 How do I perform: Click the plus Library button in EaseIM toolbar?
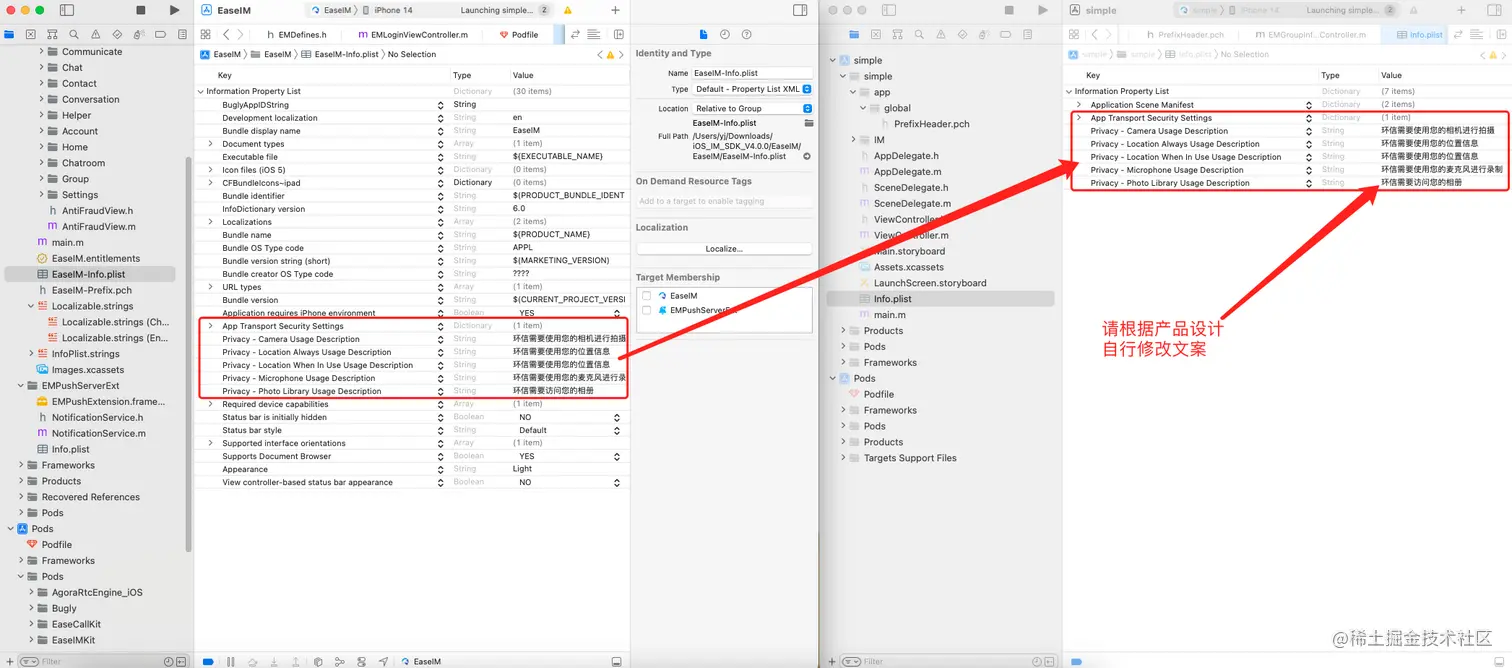(615, 10)
